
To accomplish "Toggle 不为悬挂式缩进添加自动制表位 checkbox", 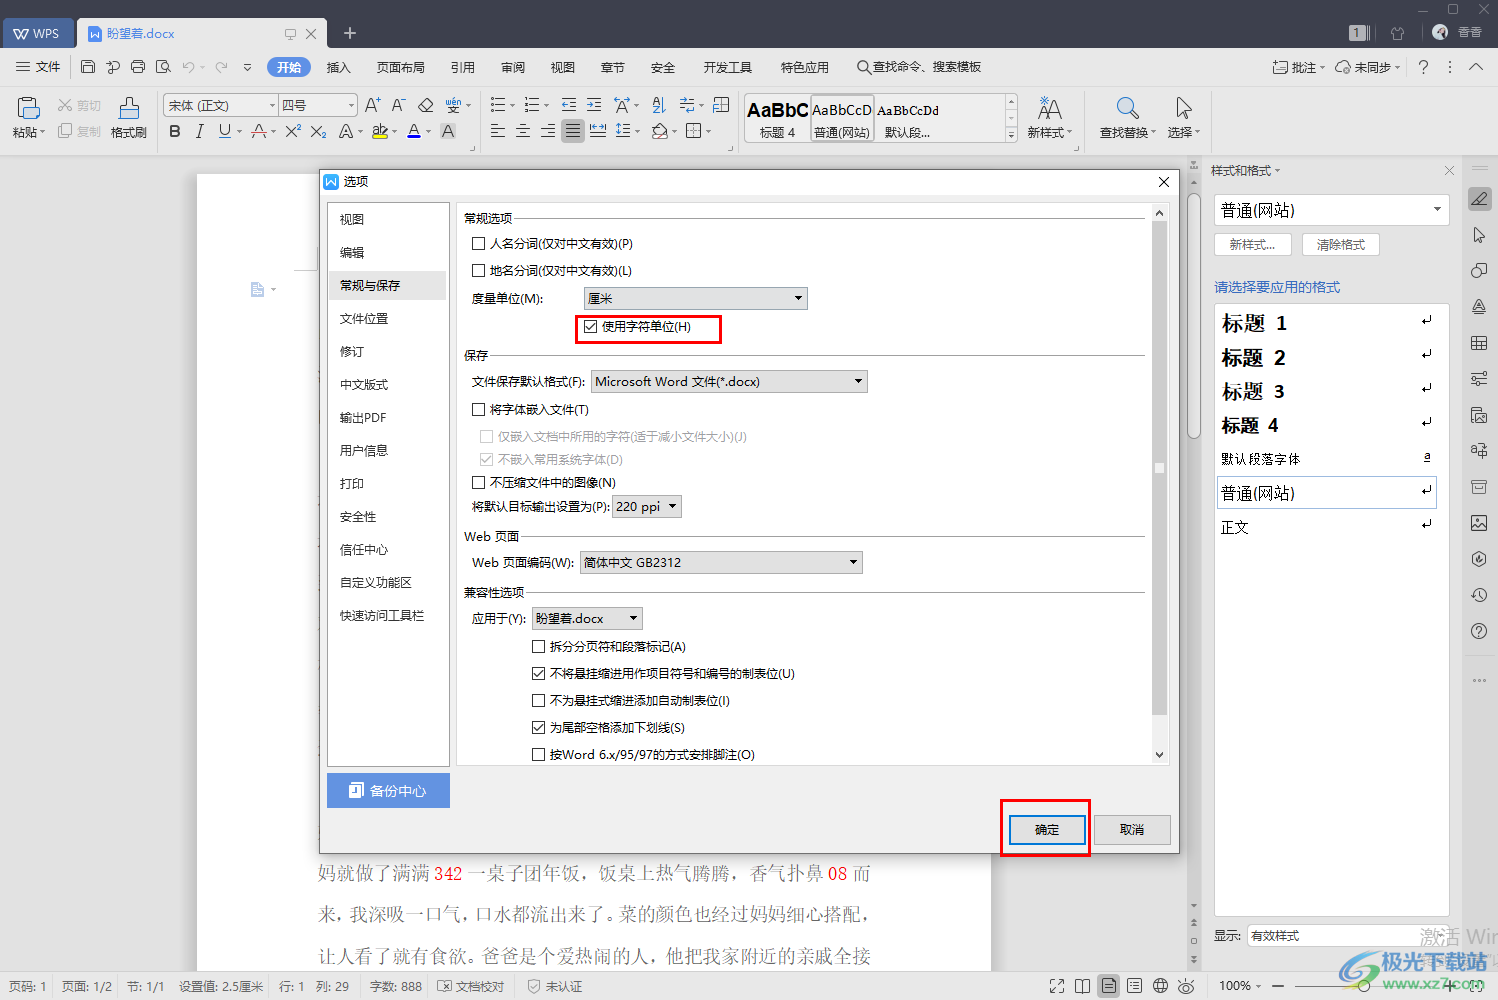I will tap(539, 700).
